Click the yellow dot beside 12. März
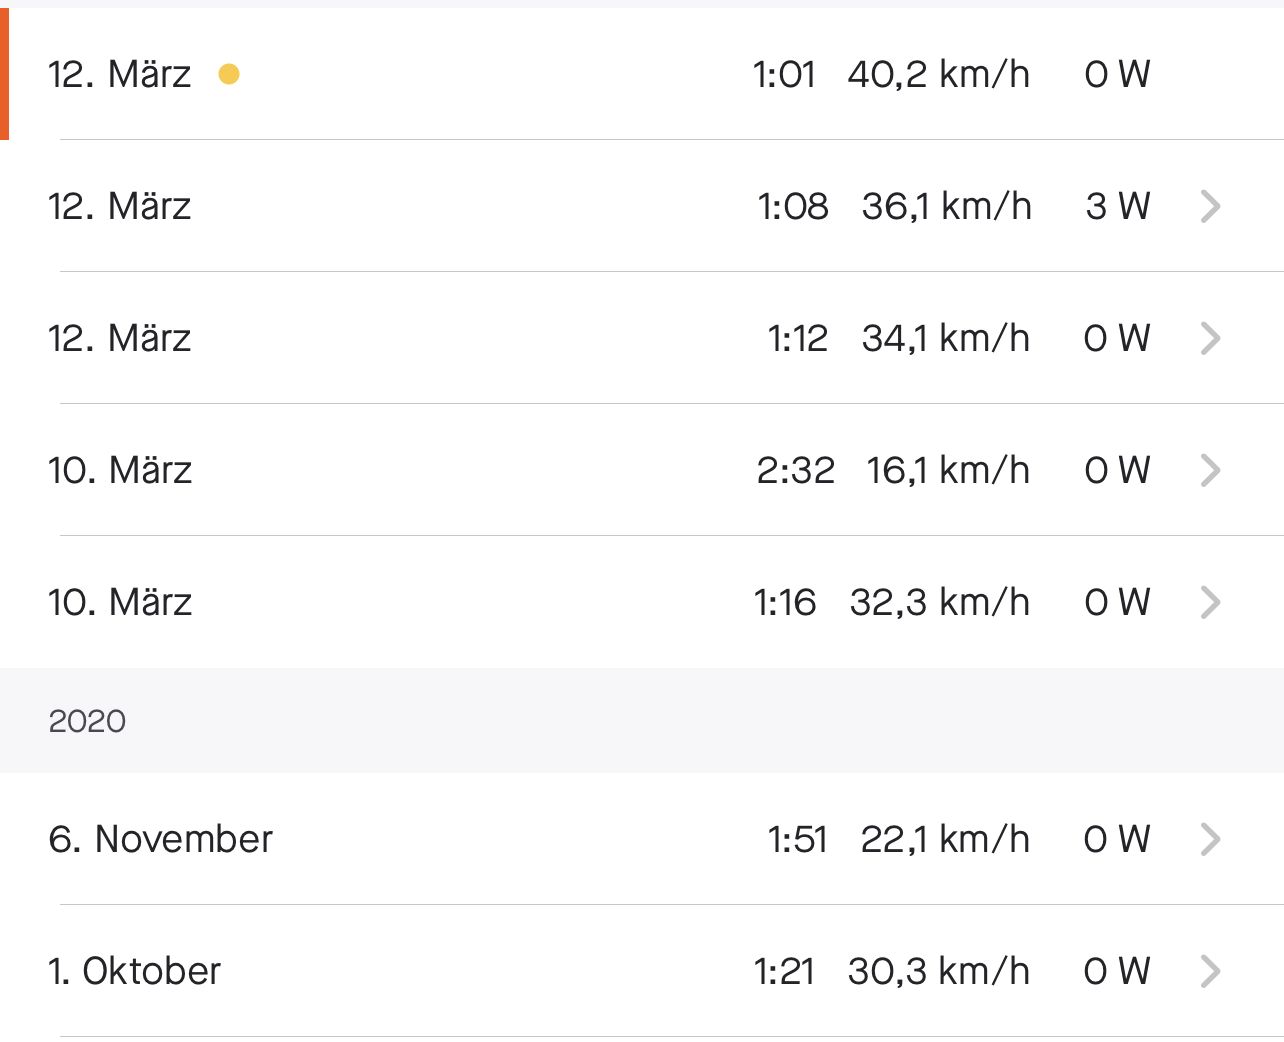1284x1042 pixels. (x=229, y=74)
